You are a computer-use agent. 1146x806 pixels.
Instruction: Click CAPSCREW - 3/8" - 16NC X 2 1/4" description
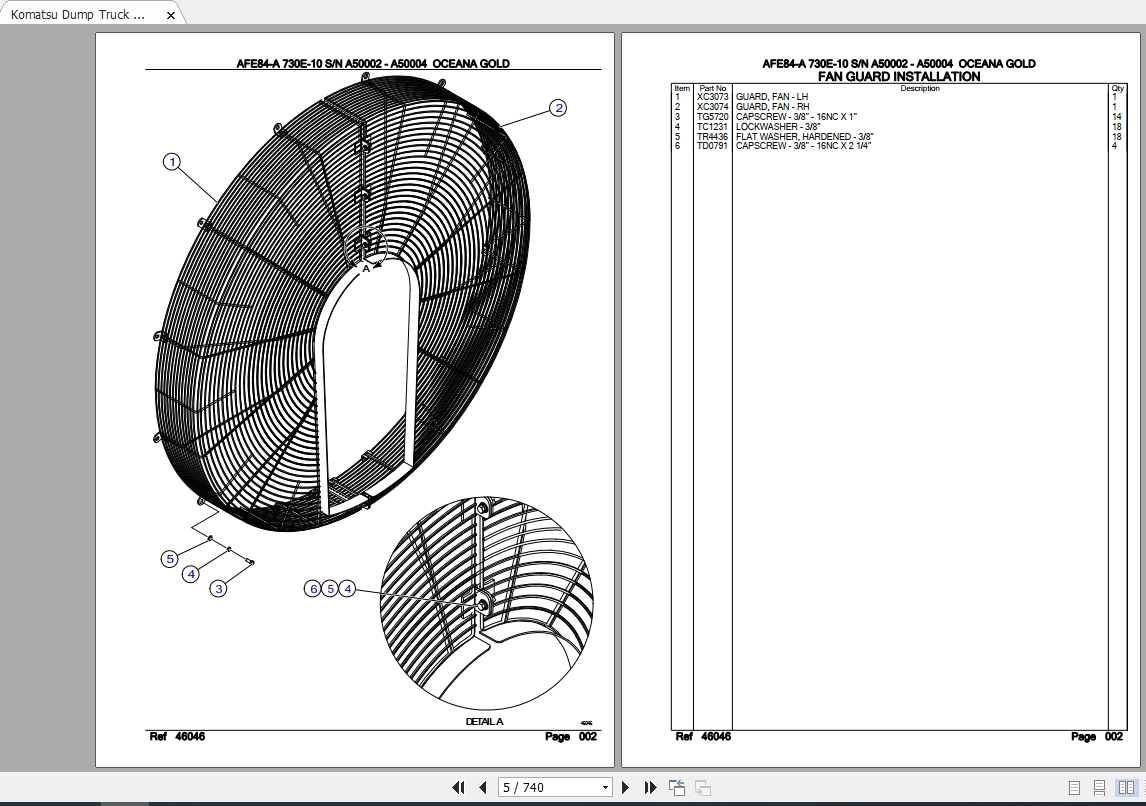804,146
